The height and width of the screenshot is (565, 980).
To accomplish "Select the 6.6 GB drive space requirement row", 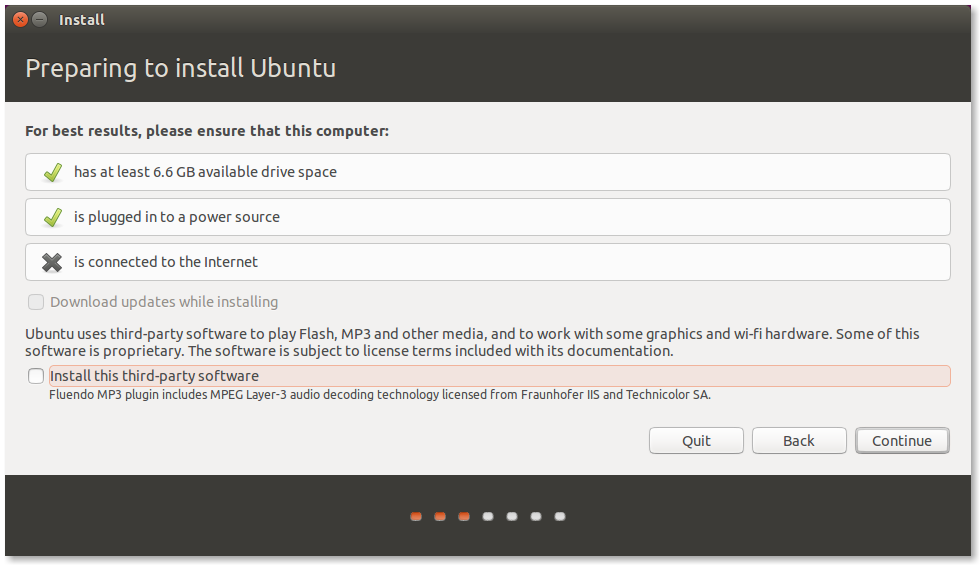I will point(487,172).
